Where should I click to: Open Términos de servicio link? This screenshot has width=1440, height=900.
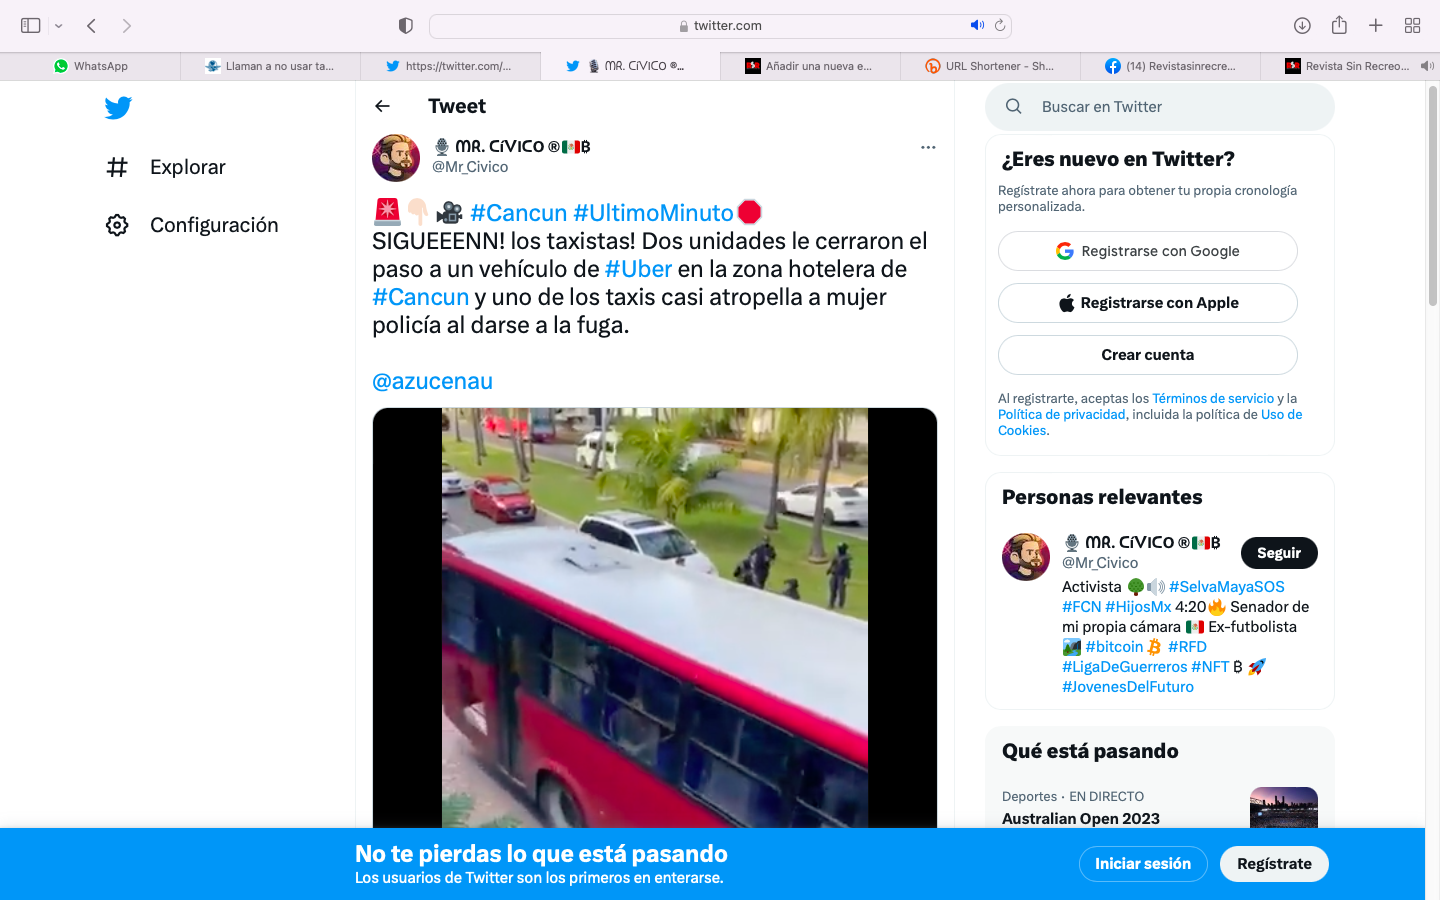coord(1213,398)
